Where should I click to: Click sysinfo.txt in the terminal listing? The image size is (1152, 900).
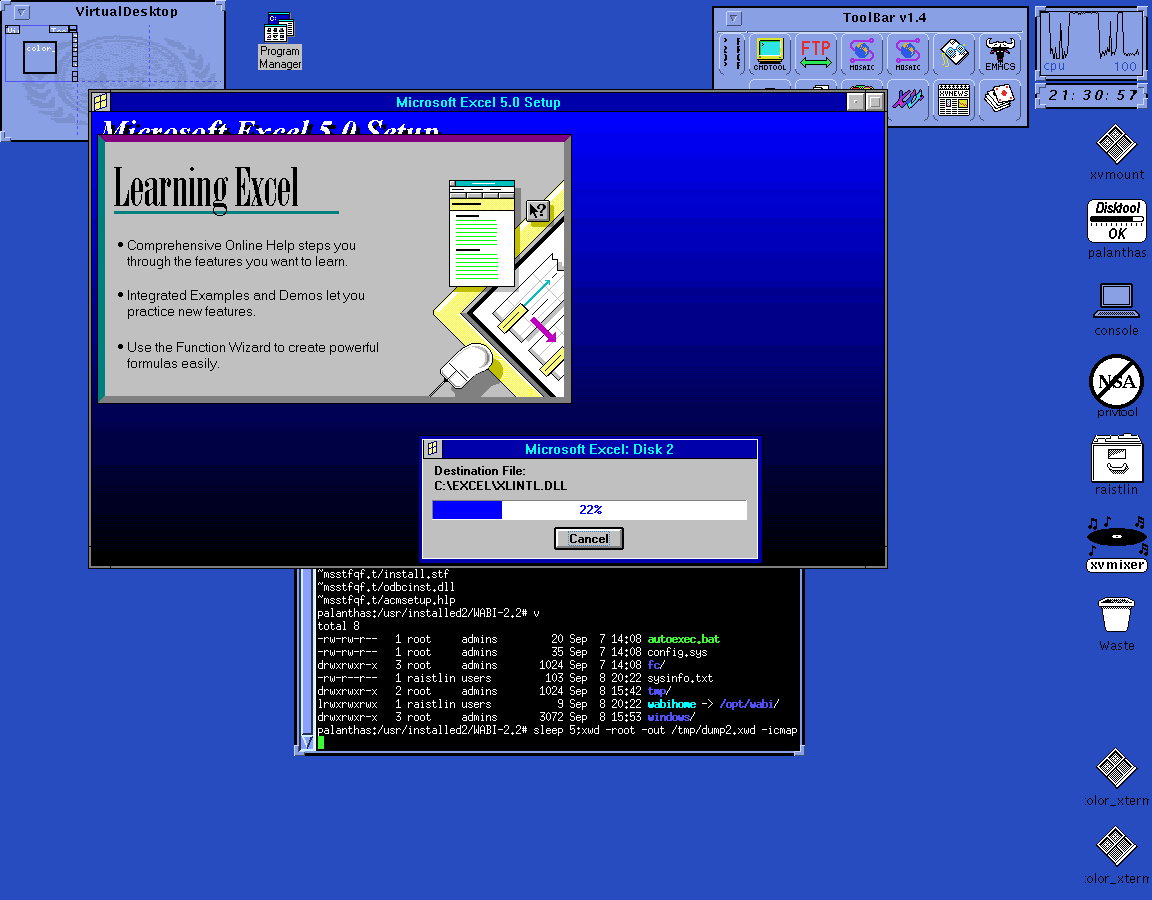point(680,678)
